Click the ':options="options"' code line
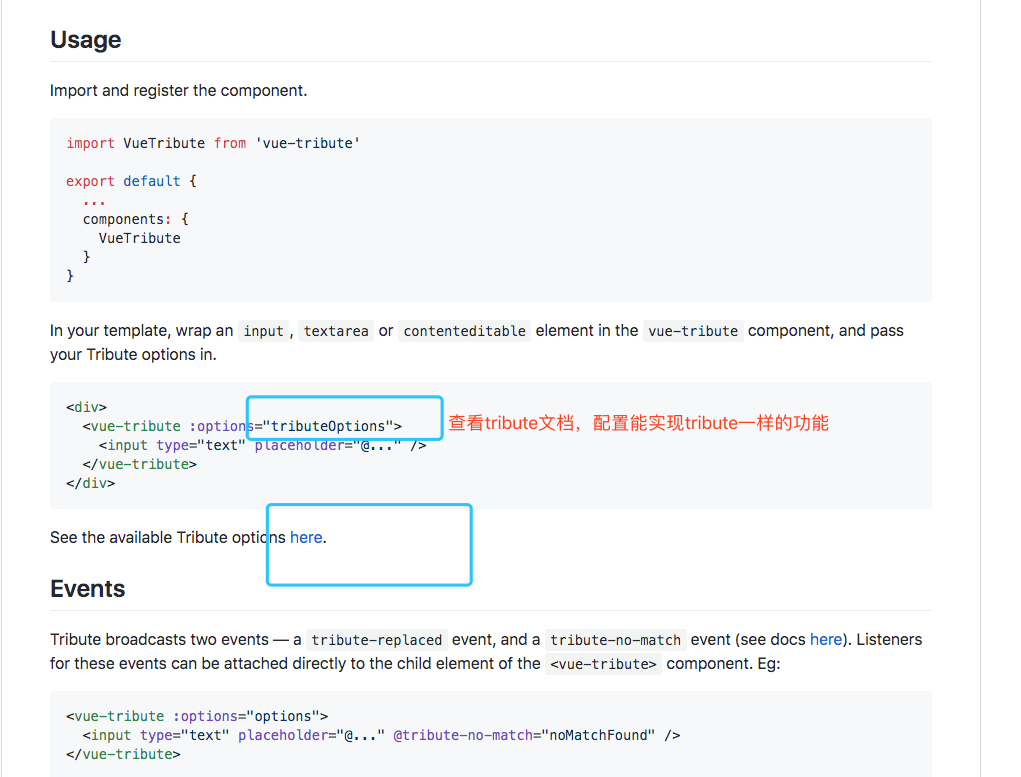Viewport: 1021px width, 777px height. 197,716
